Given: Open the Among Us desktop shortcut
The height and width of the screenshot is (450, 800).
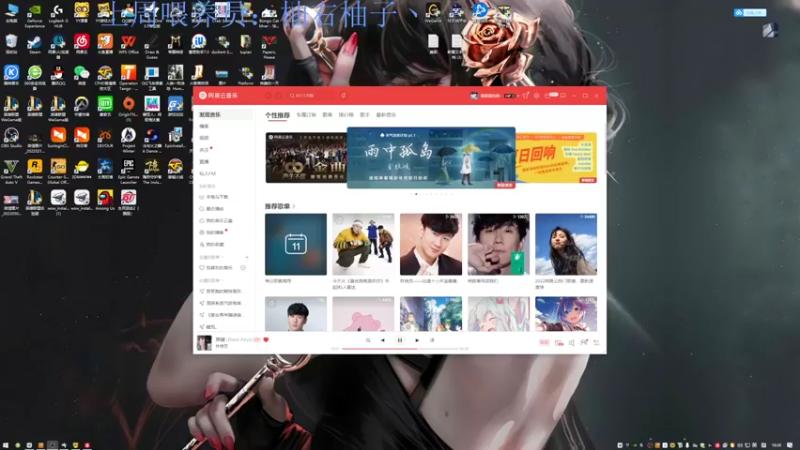Looking at the screenshot, I should click(x=105, y=200).
